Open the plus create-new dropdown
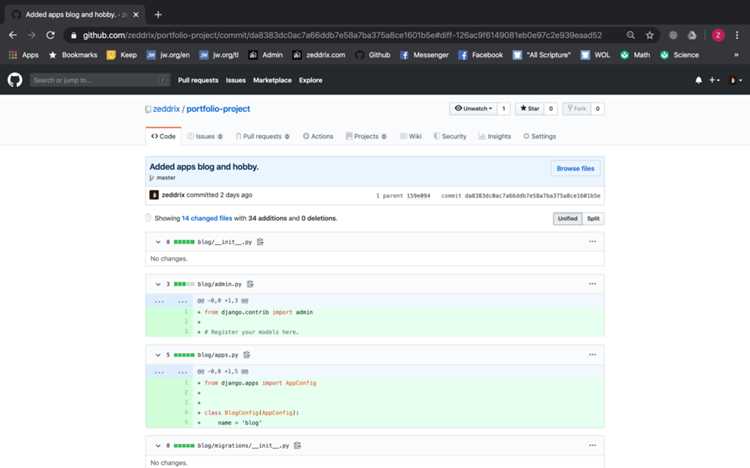The height and width of the screenshot is (468, 750). tap(714, 80)
